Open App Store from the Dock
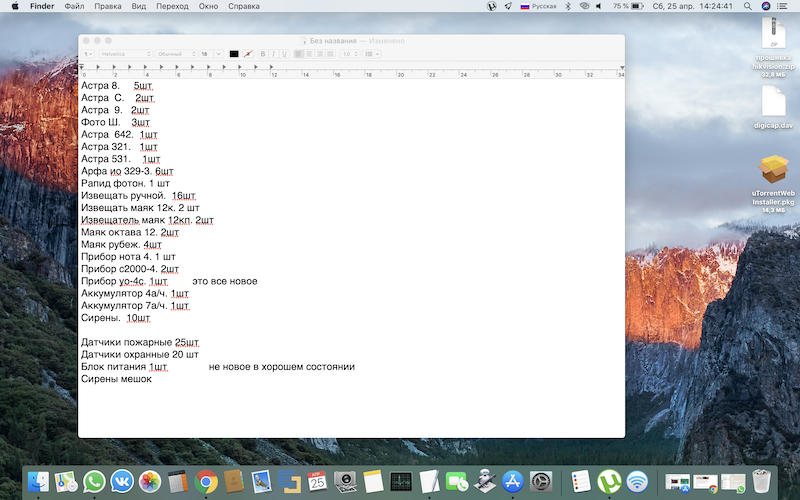This screenshot has width=800, height=500. coord(513,482)
